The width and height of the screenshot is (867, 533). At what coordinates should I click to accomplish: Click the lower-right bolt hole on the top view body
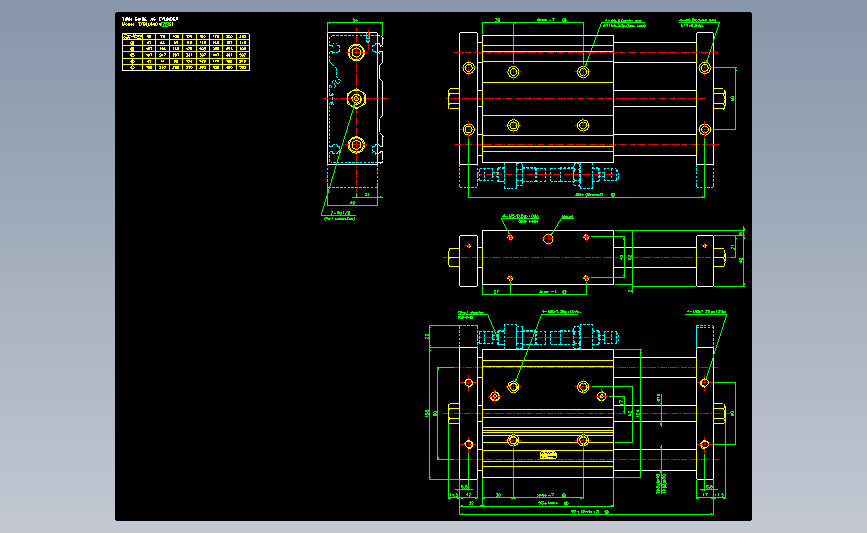tap(583, 126)
